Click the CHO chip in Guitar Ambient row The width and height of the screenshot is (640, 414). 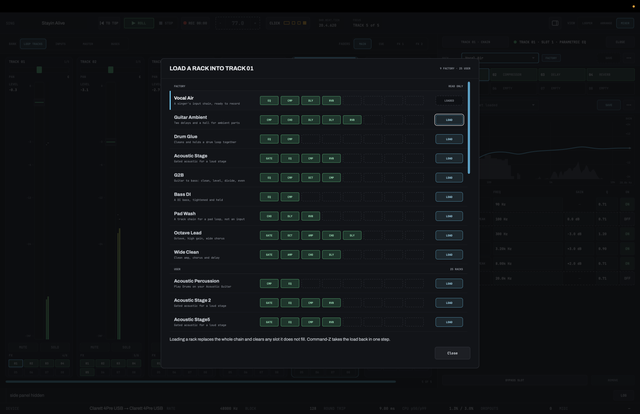pos(290,120)
